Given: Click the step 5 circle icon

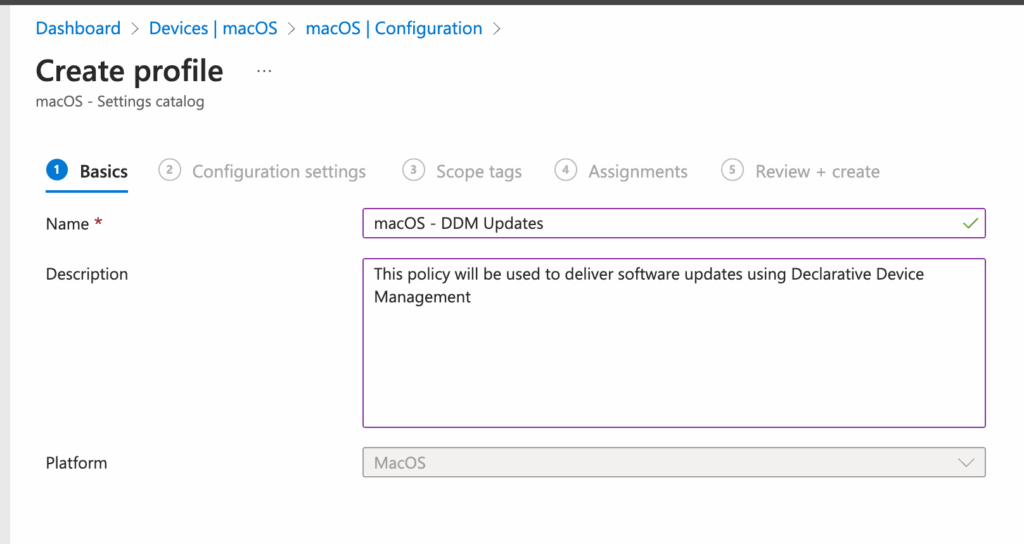Looking at the screenshot, I should pos(733,170).
